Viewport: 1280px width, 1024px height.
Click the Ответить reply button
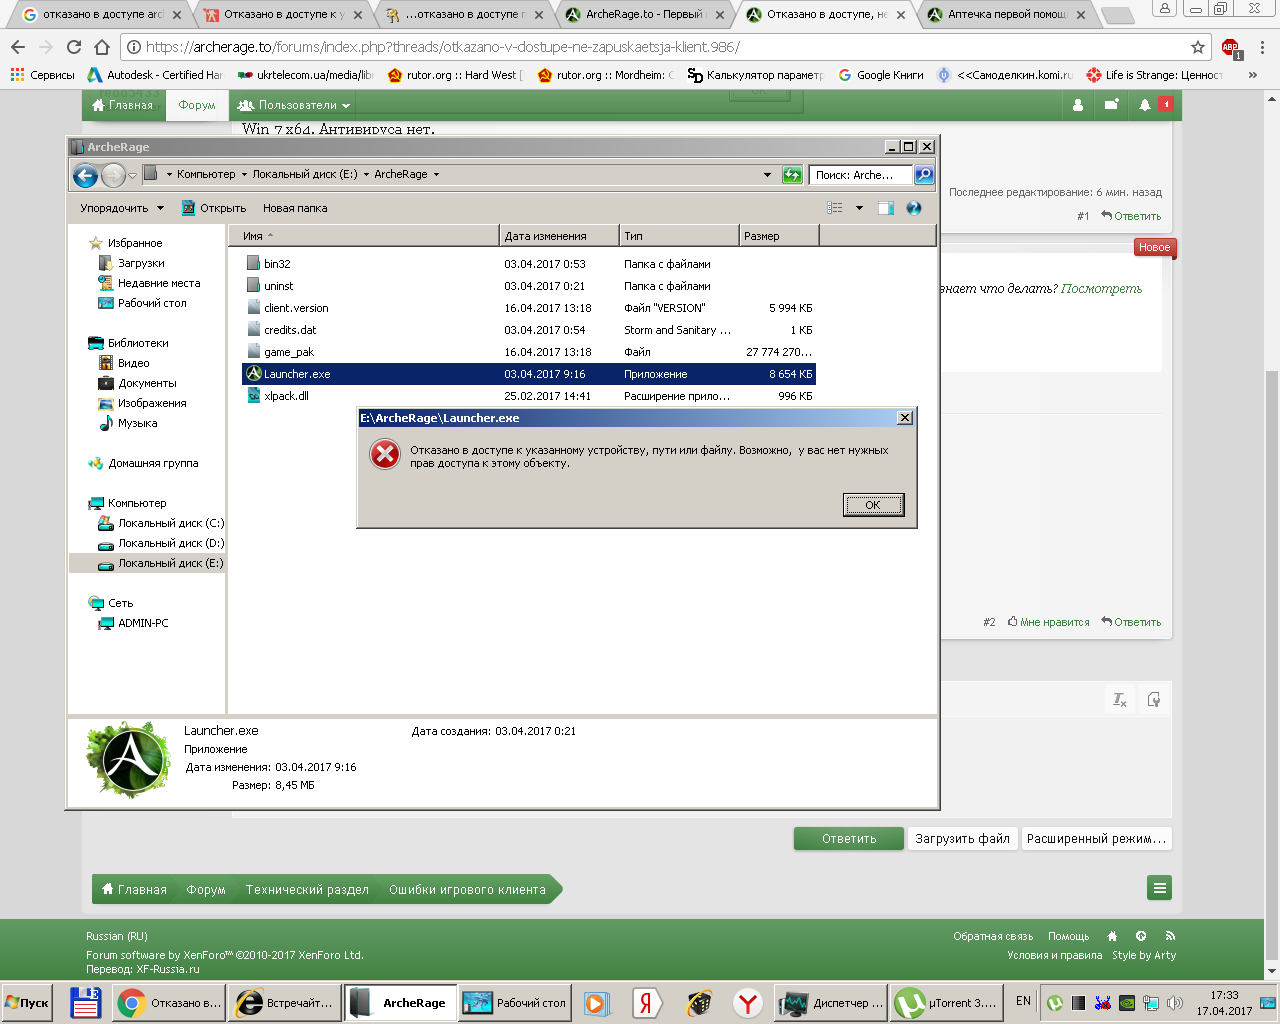(849, 839)
